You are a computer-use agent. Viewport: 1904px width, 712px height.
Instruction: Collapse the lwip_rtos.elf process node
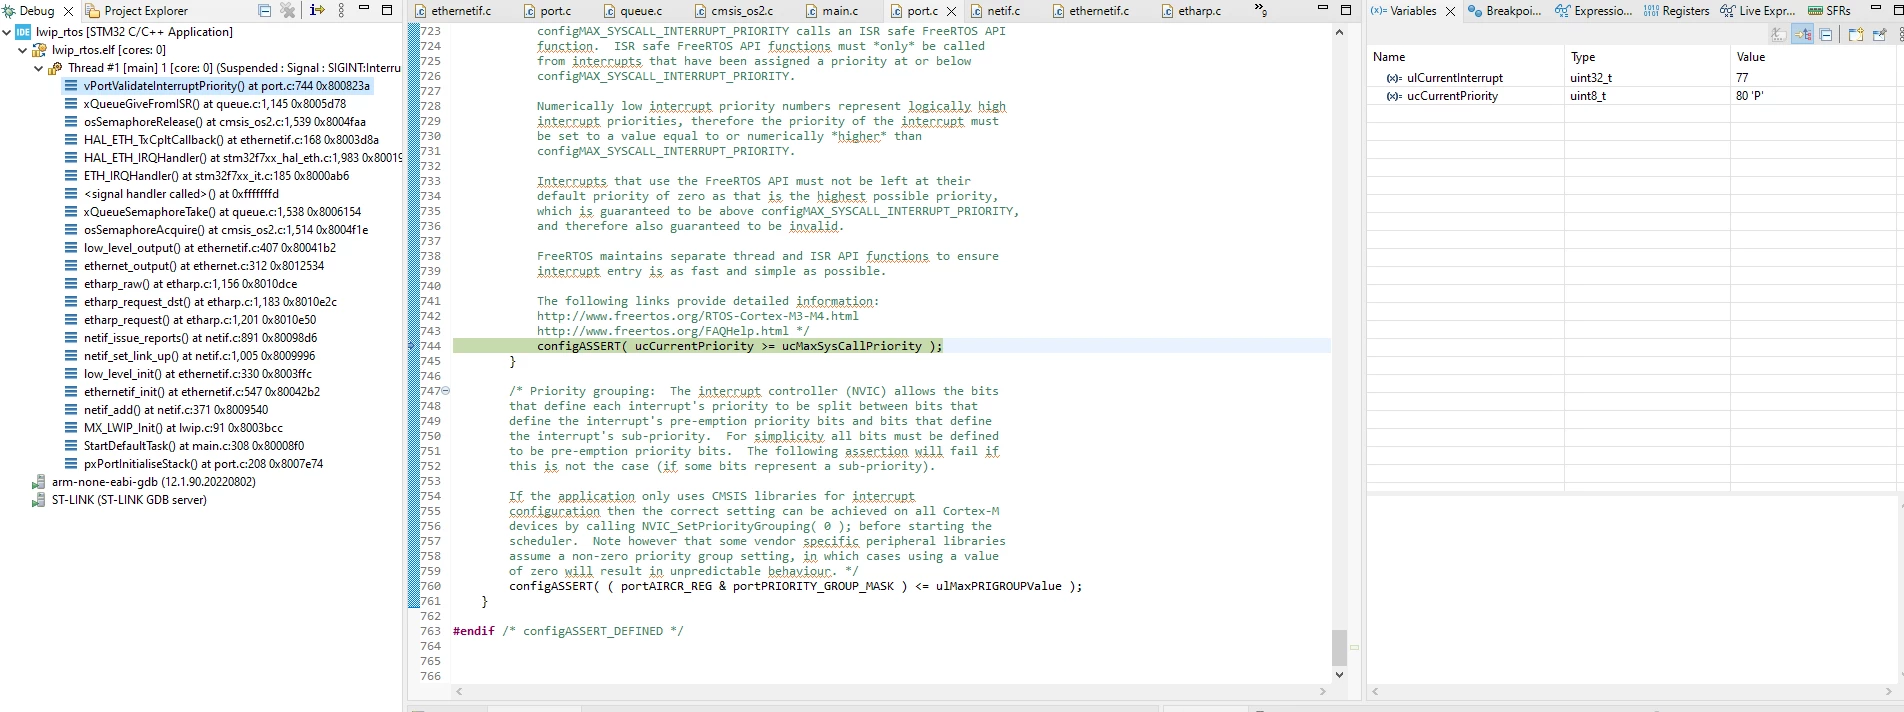pyautogui.click(x=23, y=50)
